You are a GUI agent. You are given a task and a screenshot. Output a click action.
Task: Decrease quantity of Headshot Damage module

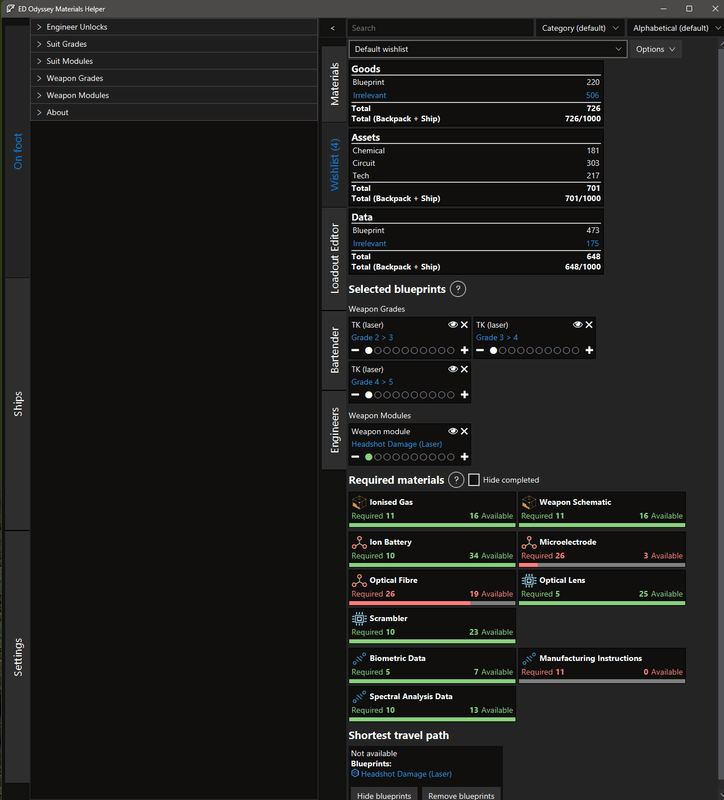tap(355, 457)
